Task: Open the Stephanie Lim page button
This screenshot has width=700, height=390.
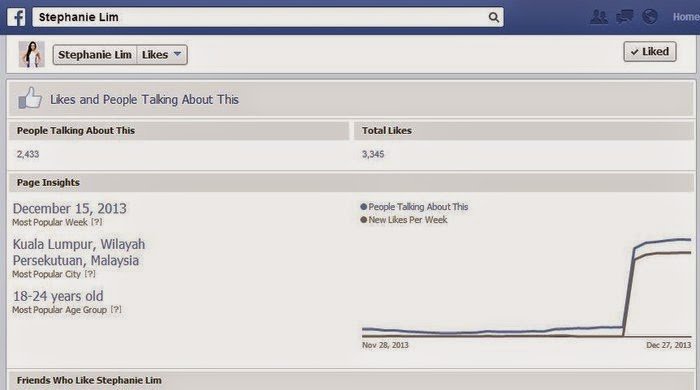Action: tap(95, 55)
